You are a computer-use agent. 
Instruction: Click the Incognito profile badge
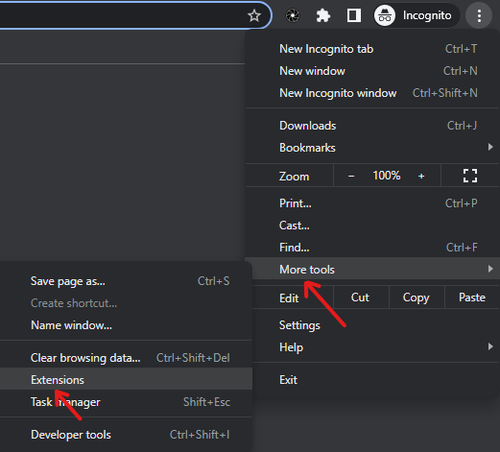(x=416, y=15)
